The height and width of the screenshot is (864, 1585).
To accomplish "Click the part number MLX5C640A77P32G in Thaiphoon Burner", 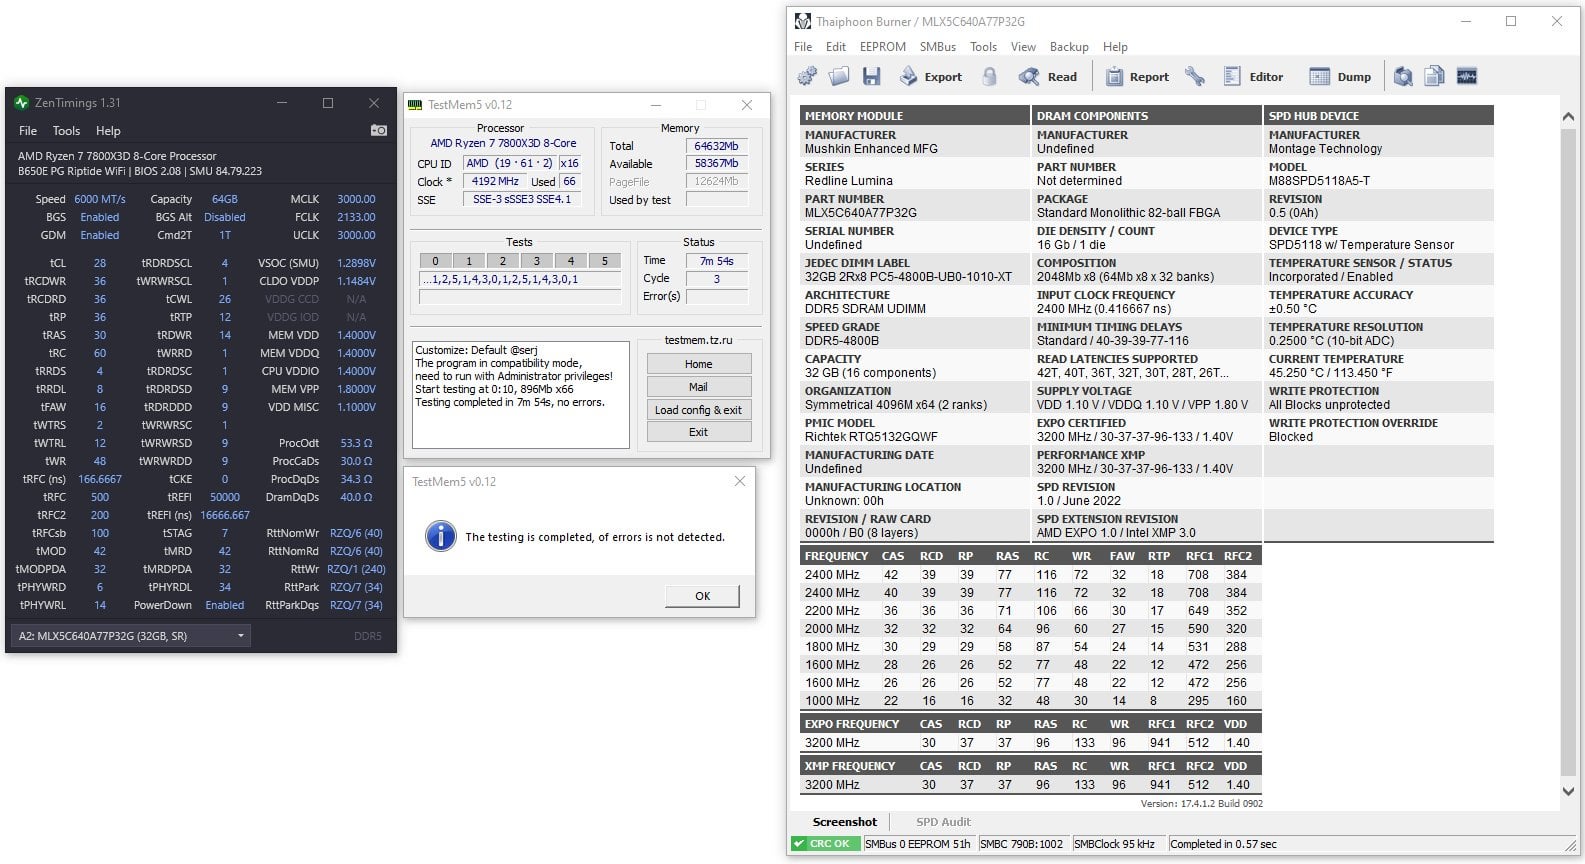I will tap(861, 213).
